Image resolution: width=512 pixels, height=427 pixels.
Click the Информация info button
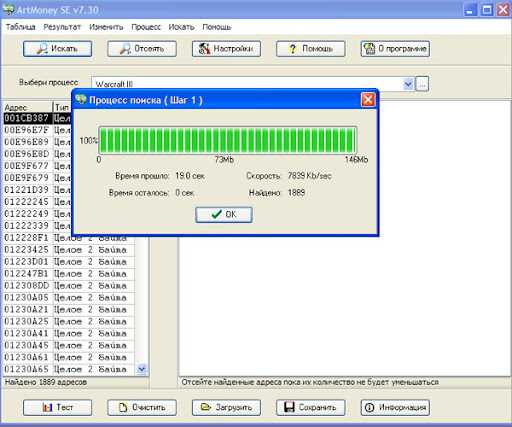(395, 407)
